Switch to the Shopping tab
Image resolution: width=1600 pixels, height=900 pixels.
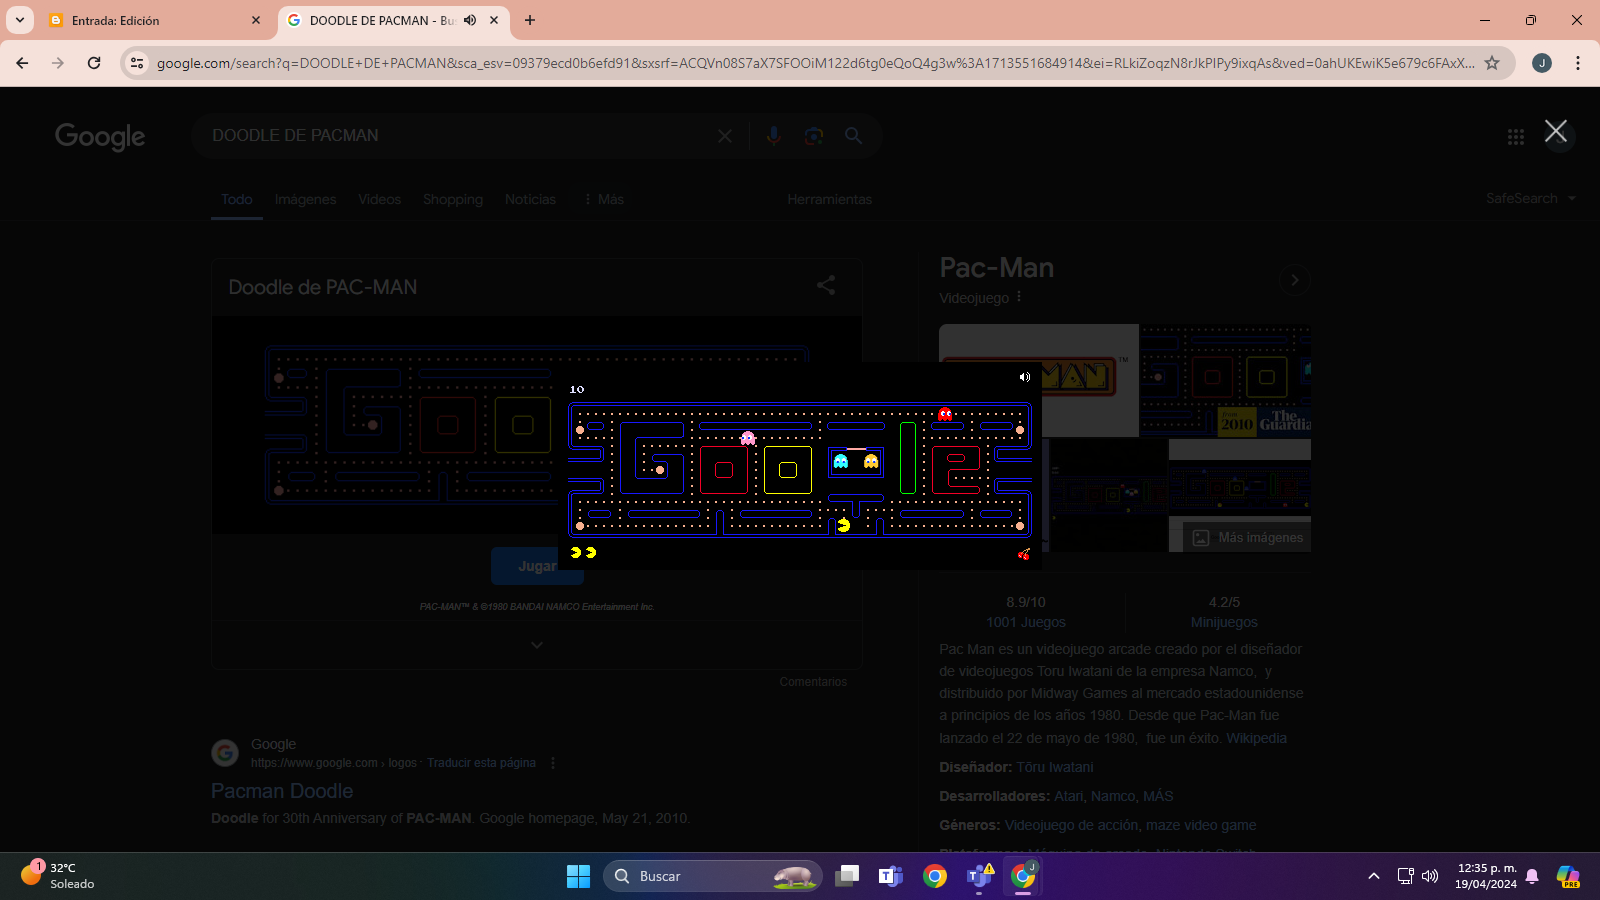pyautogui.click(x=453, y=199)
